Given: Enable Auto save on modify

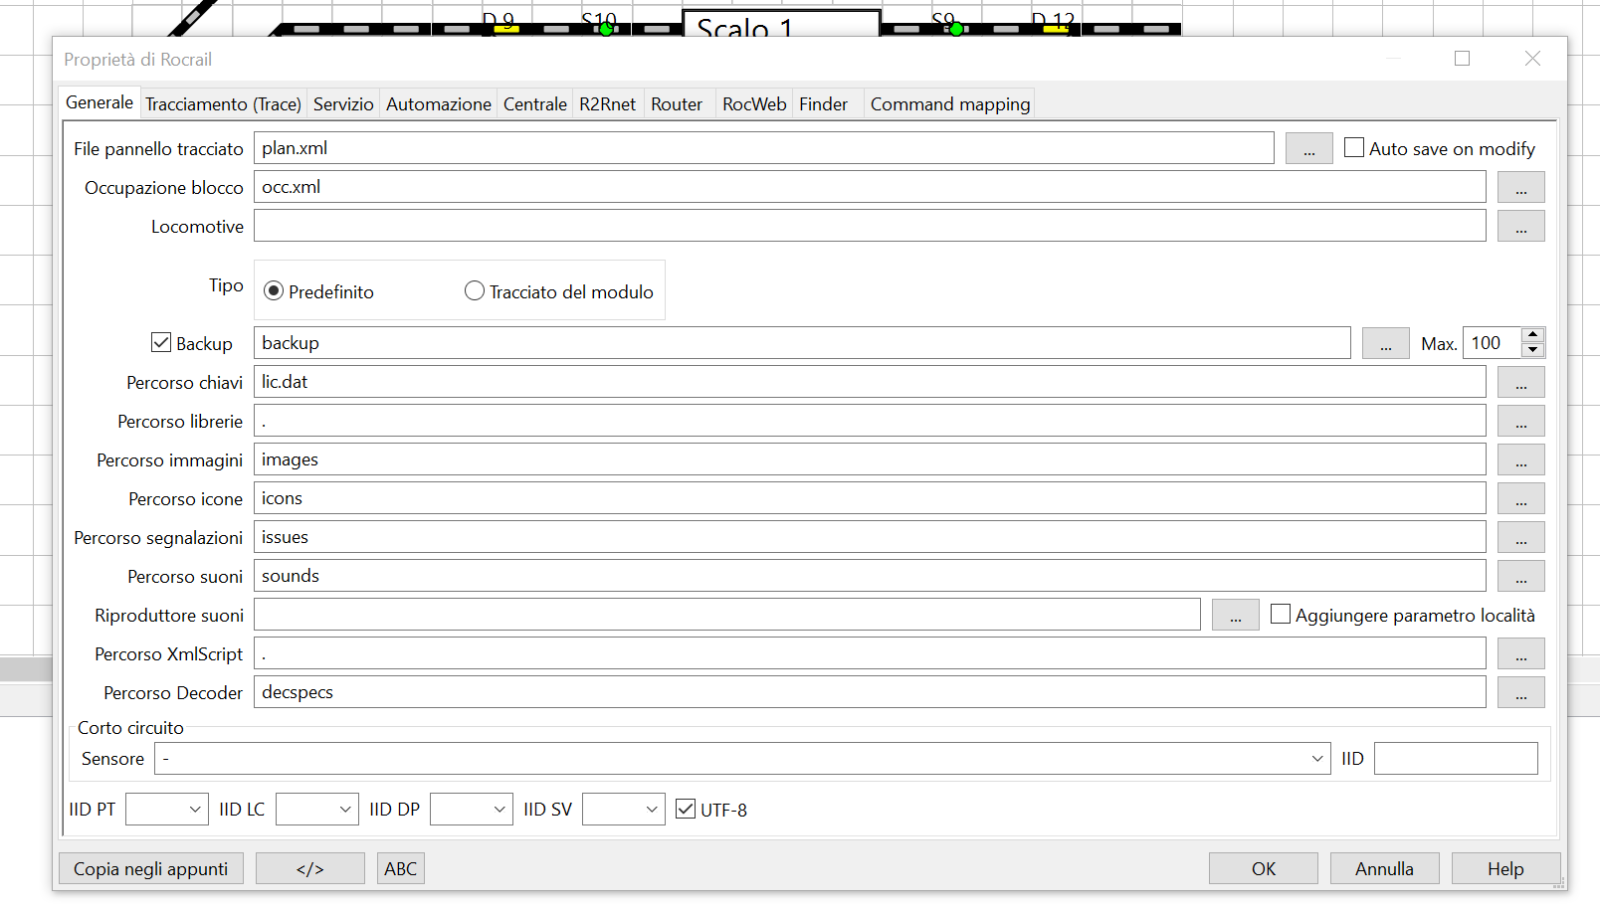Looking at the screenshot, I should pos(1354,148).
